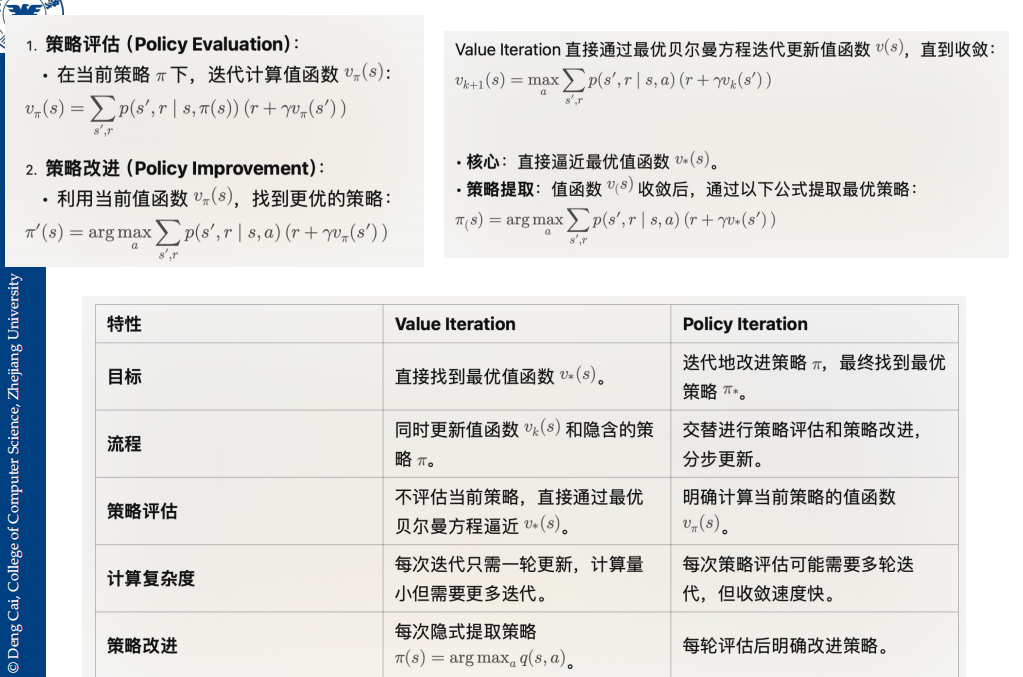Select the Policy Improvement heading
Viewport: 1023px width, 677px height.
click(185, 168)
